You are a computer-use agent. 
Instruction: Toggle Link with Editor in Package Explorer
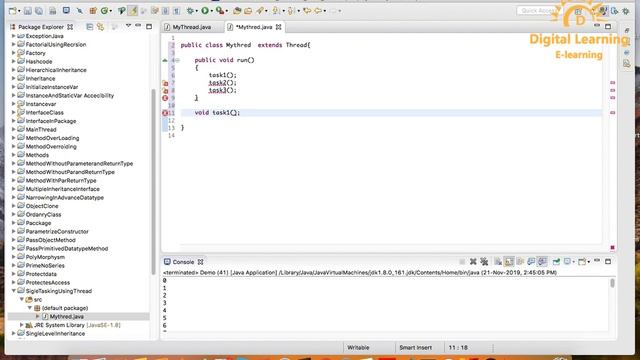[100, 27]
